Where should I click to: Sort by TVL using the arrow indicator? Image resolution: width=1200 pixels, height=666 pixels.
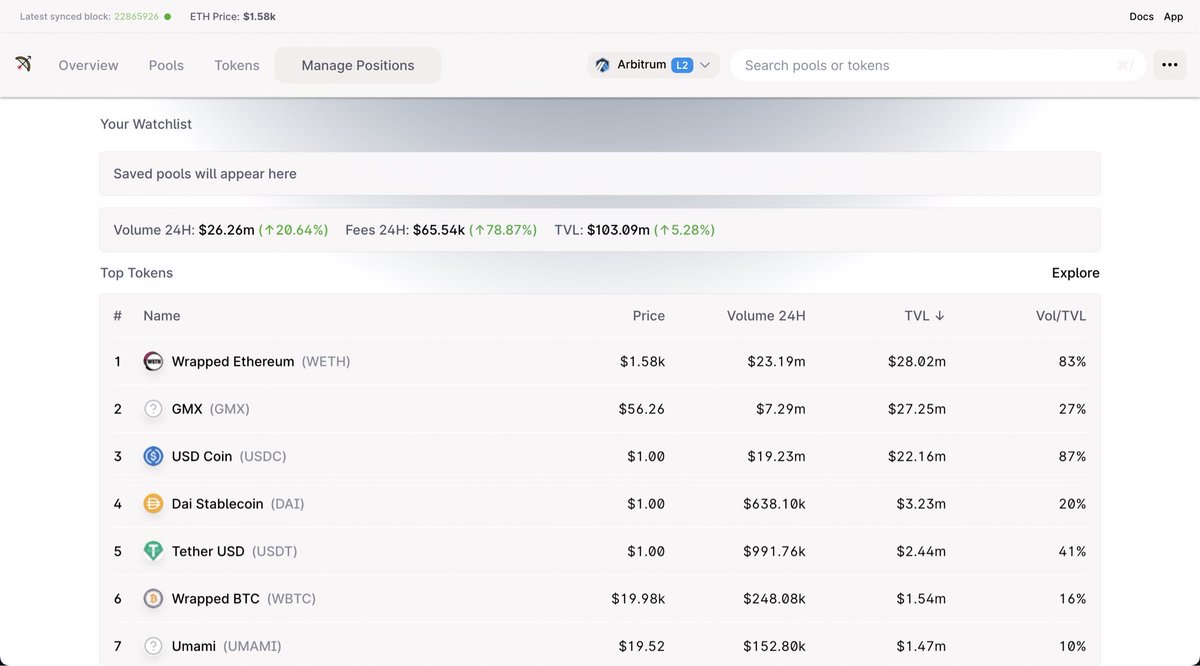tap(939, 315)
